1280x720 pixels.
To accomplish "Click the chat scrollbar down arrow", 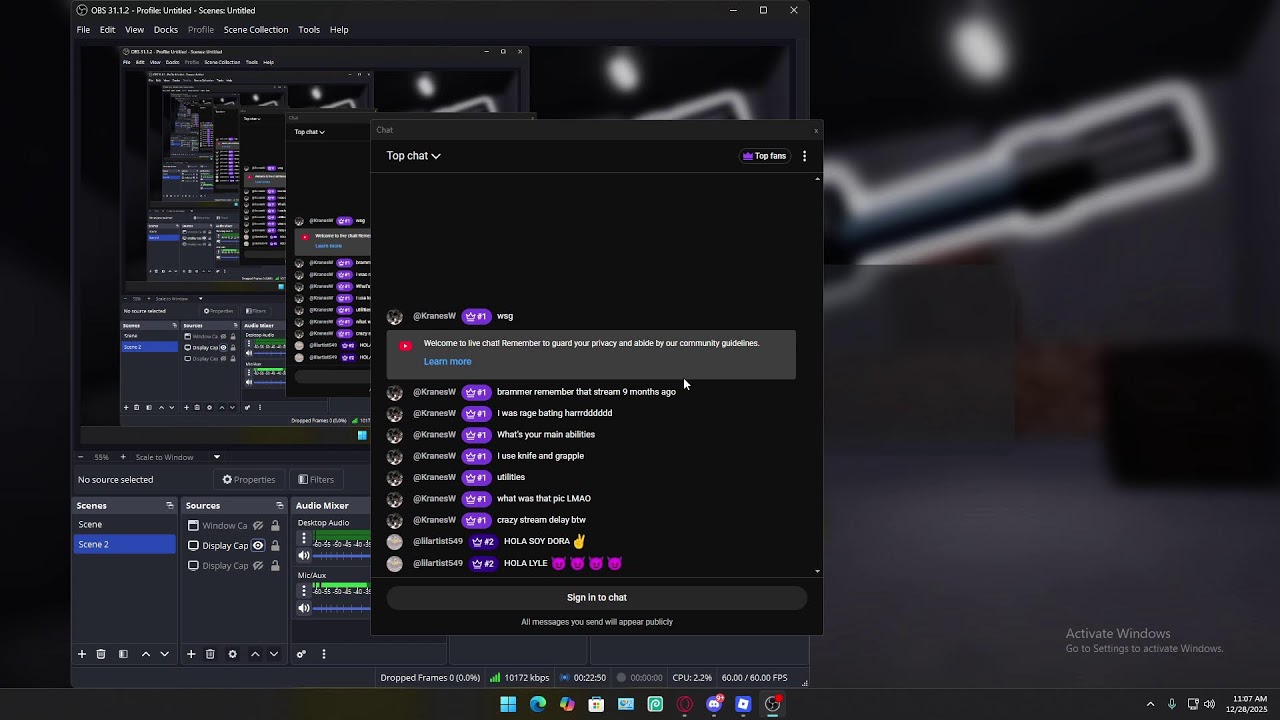I will coord(818,572).
